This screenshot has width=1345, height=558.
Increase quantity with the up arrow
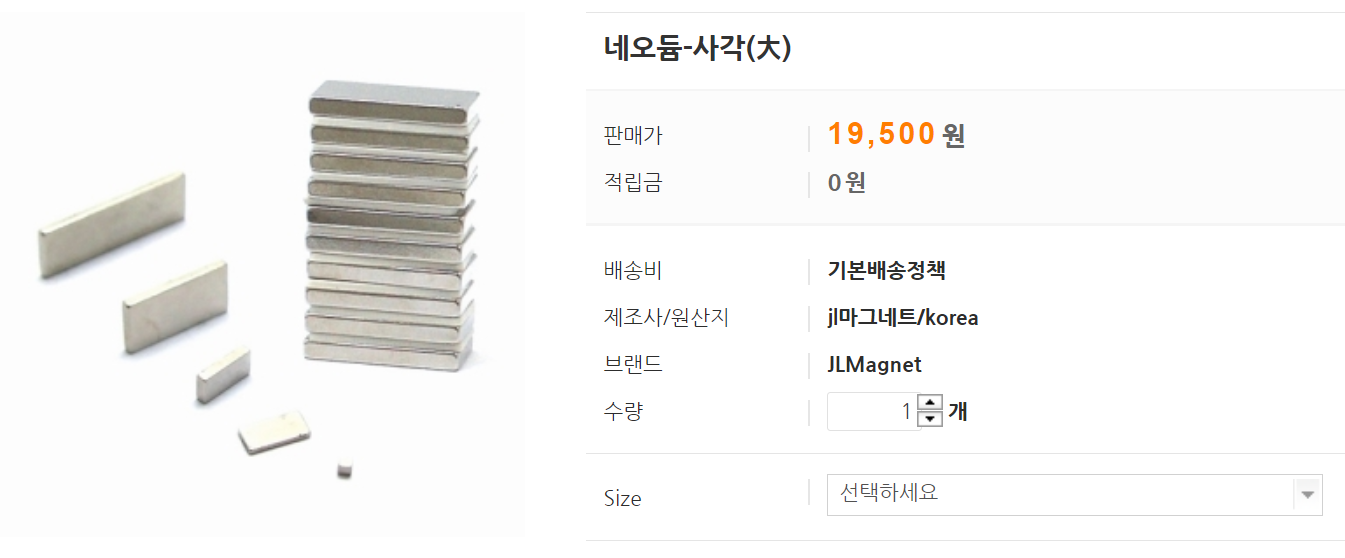930,403
